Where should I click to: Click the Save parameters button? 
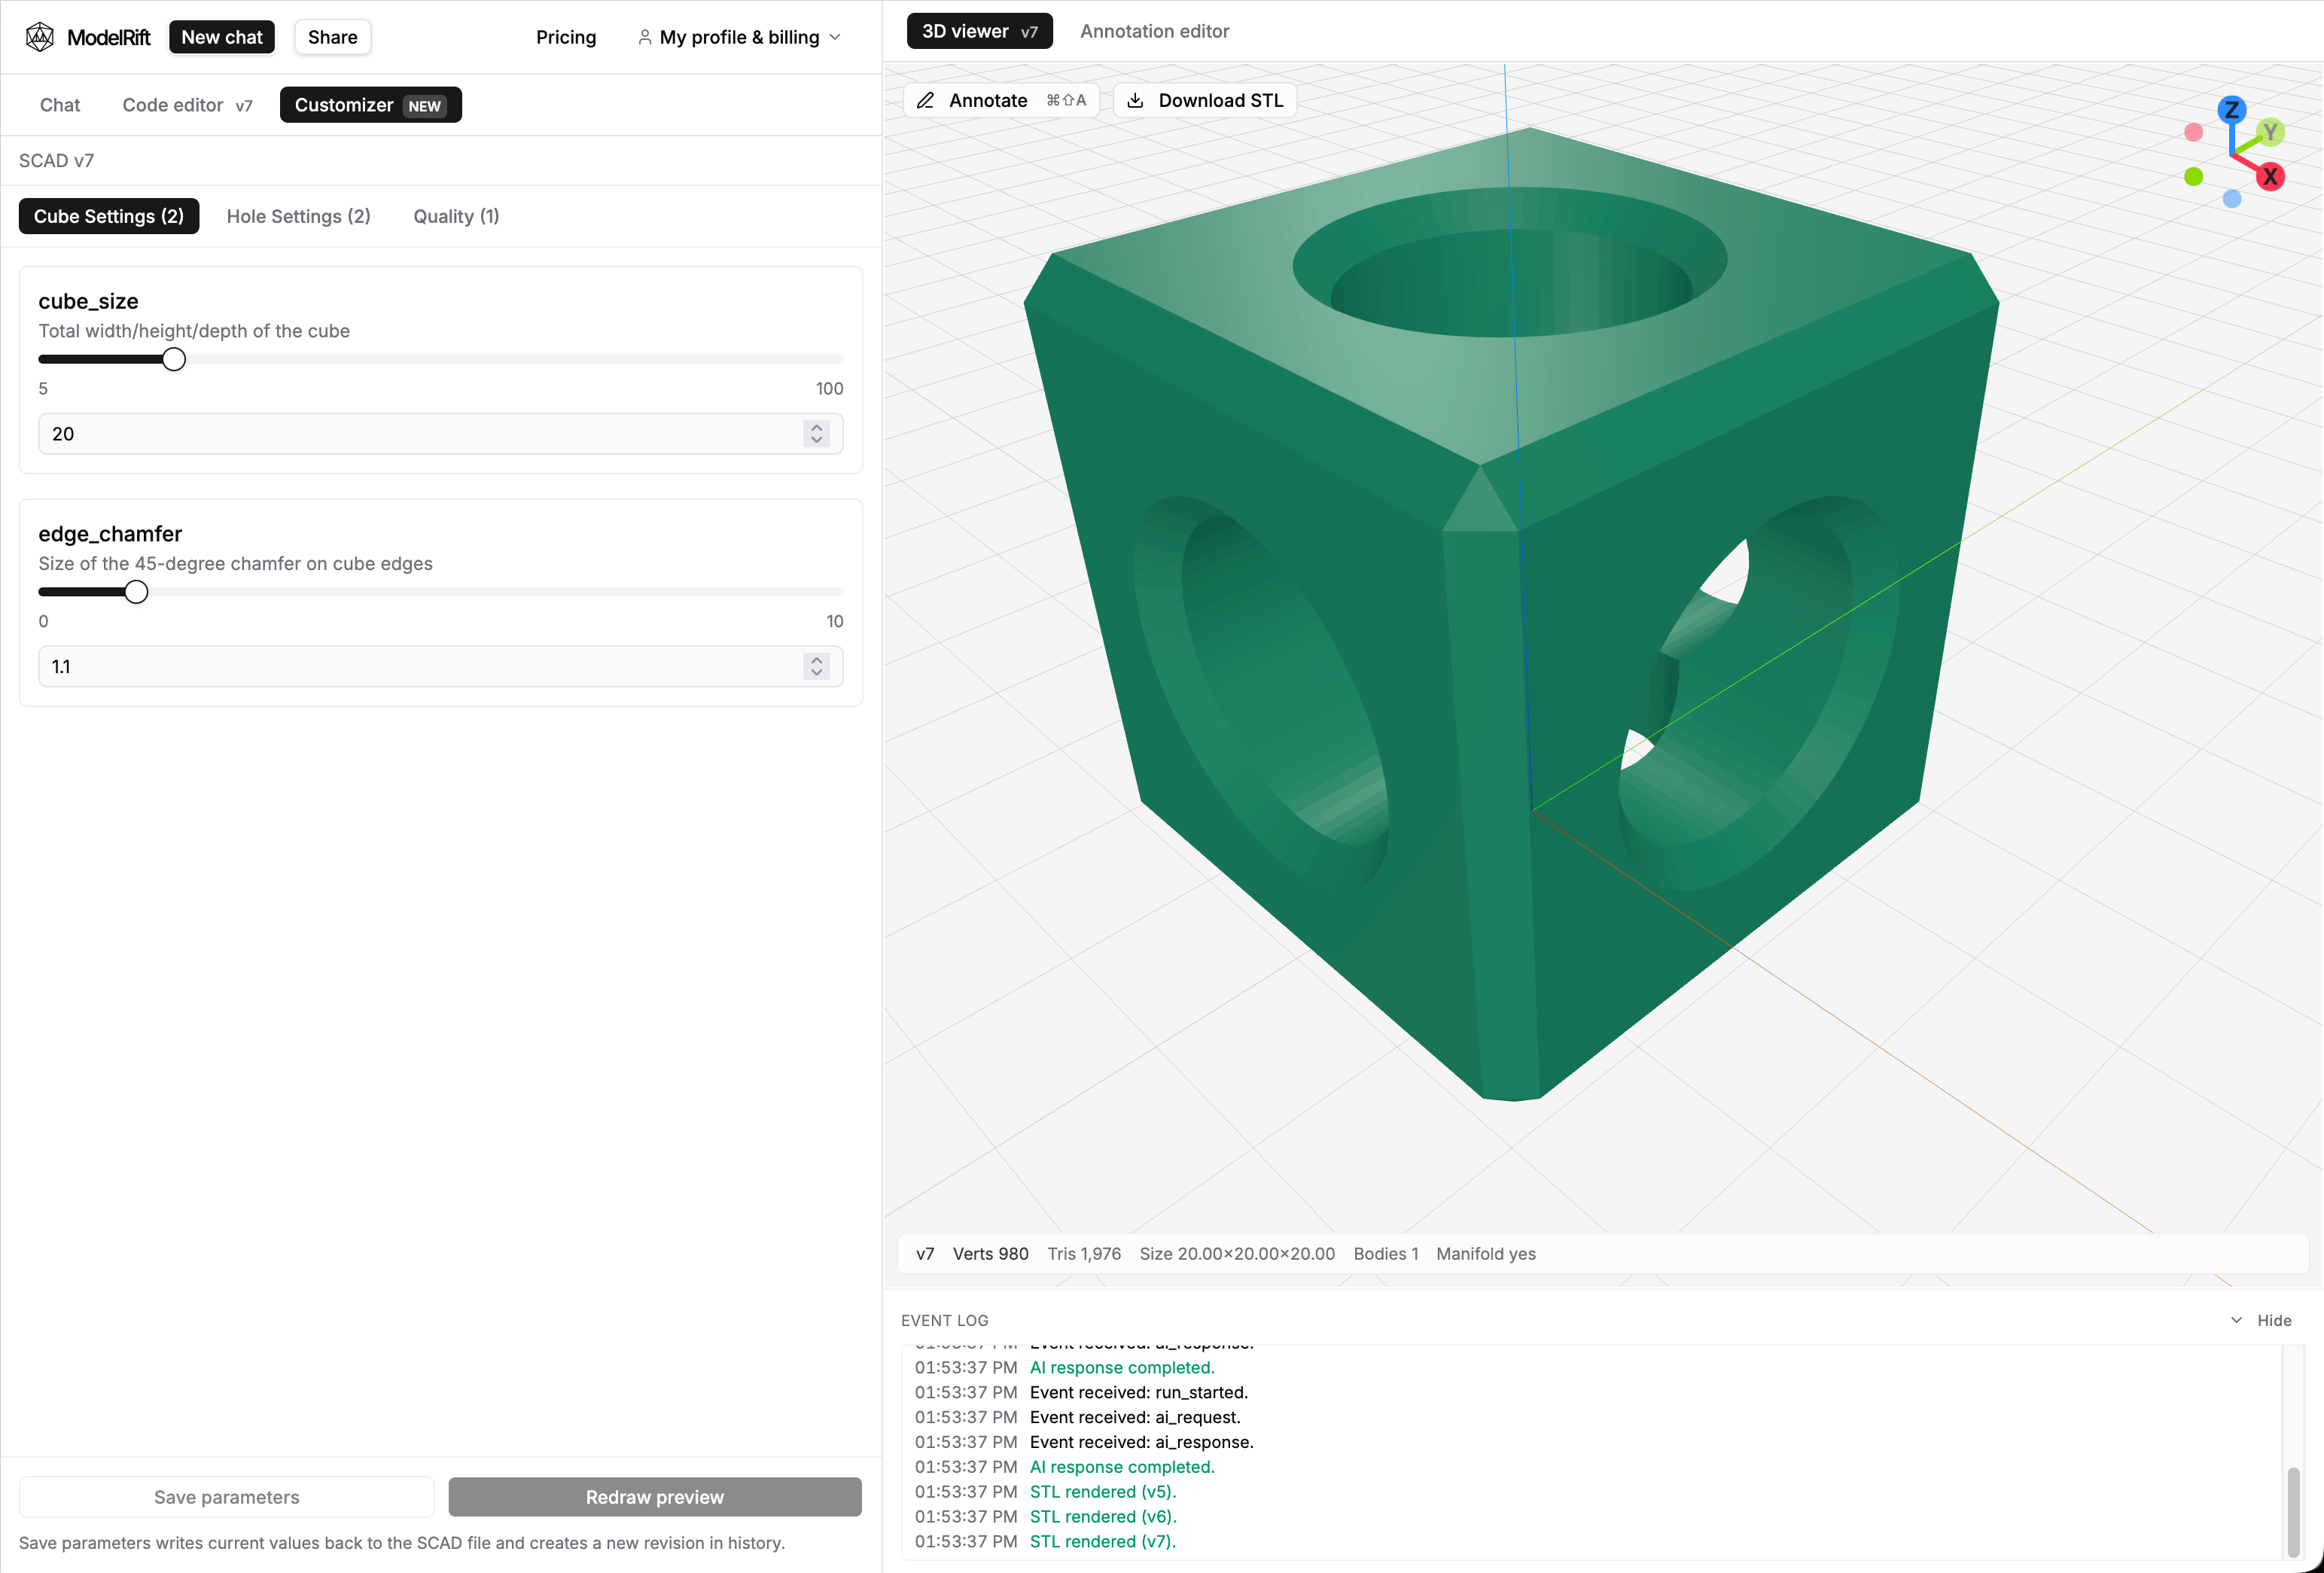tap(226, 1496)
